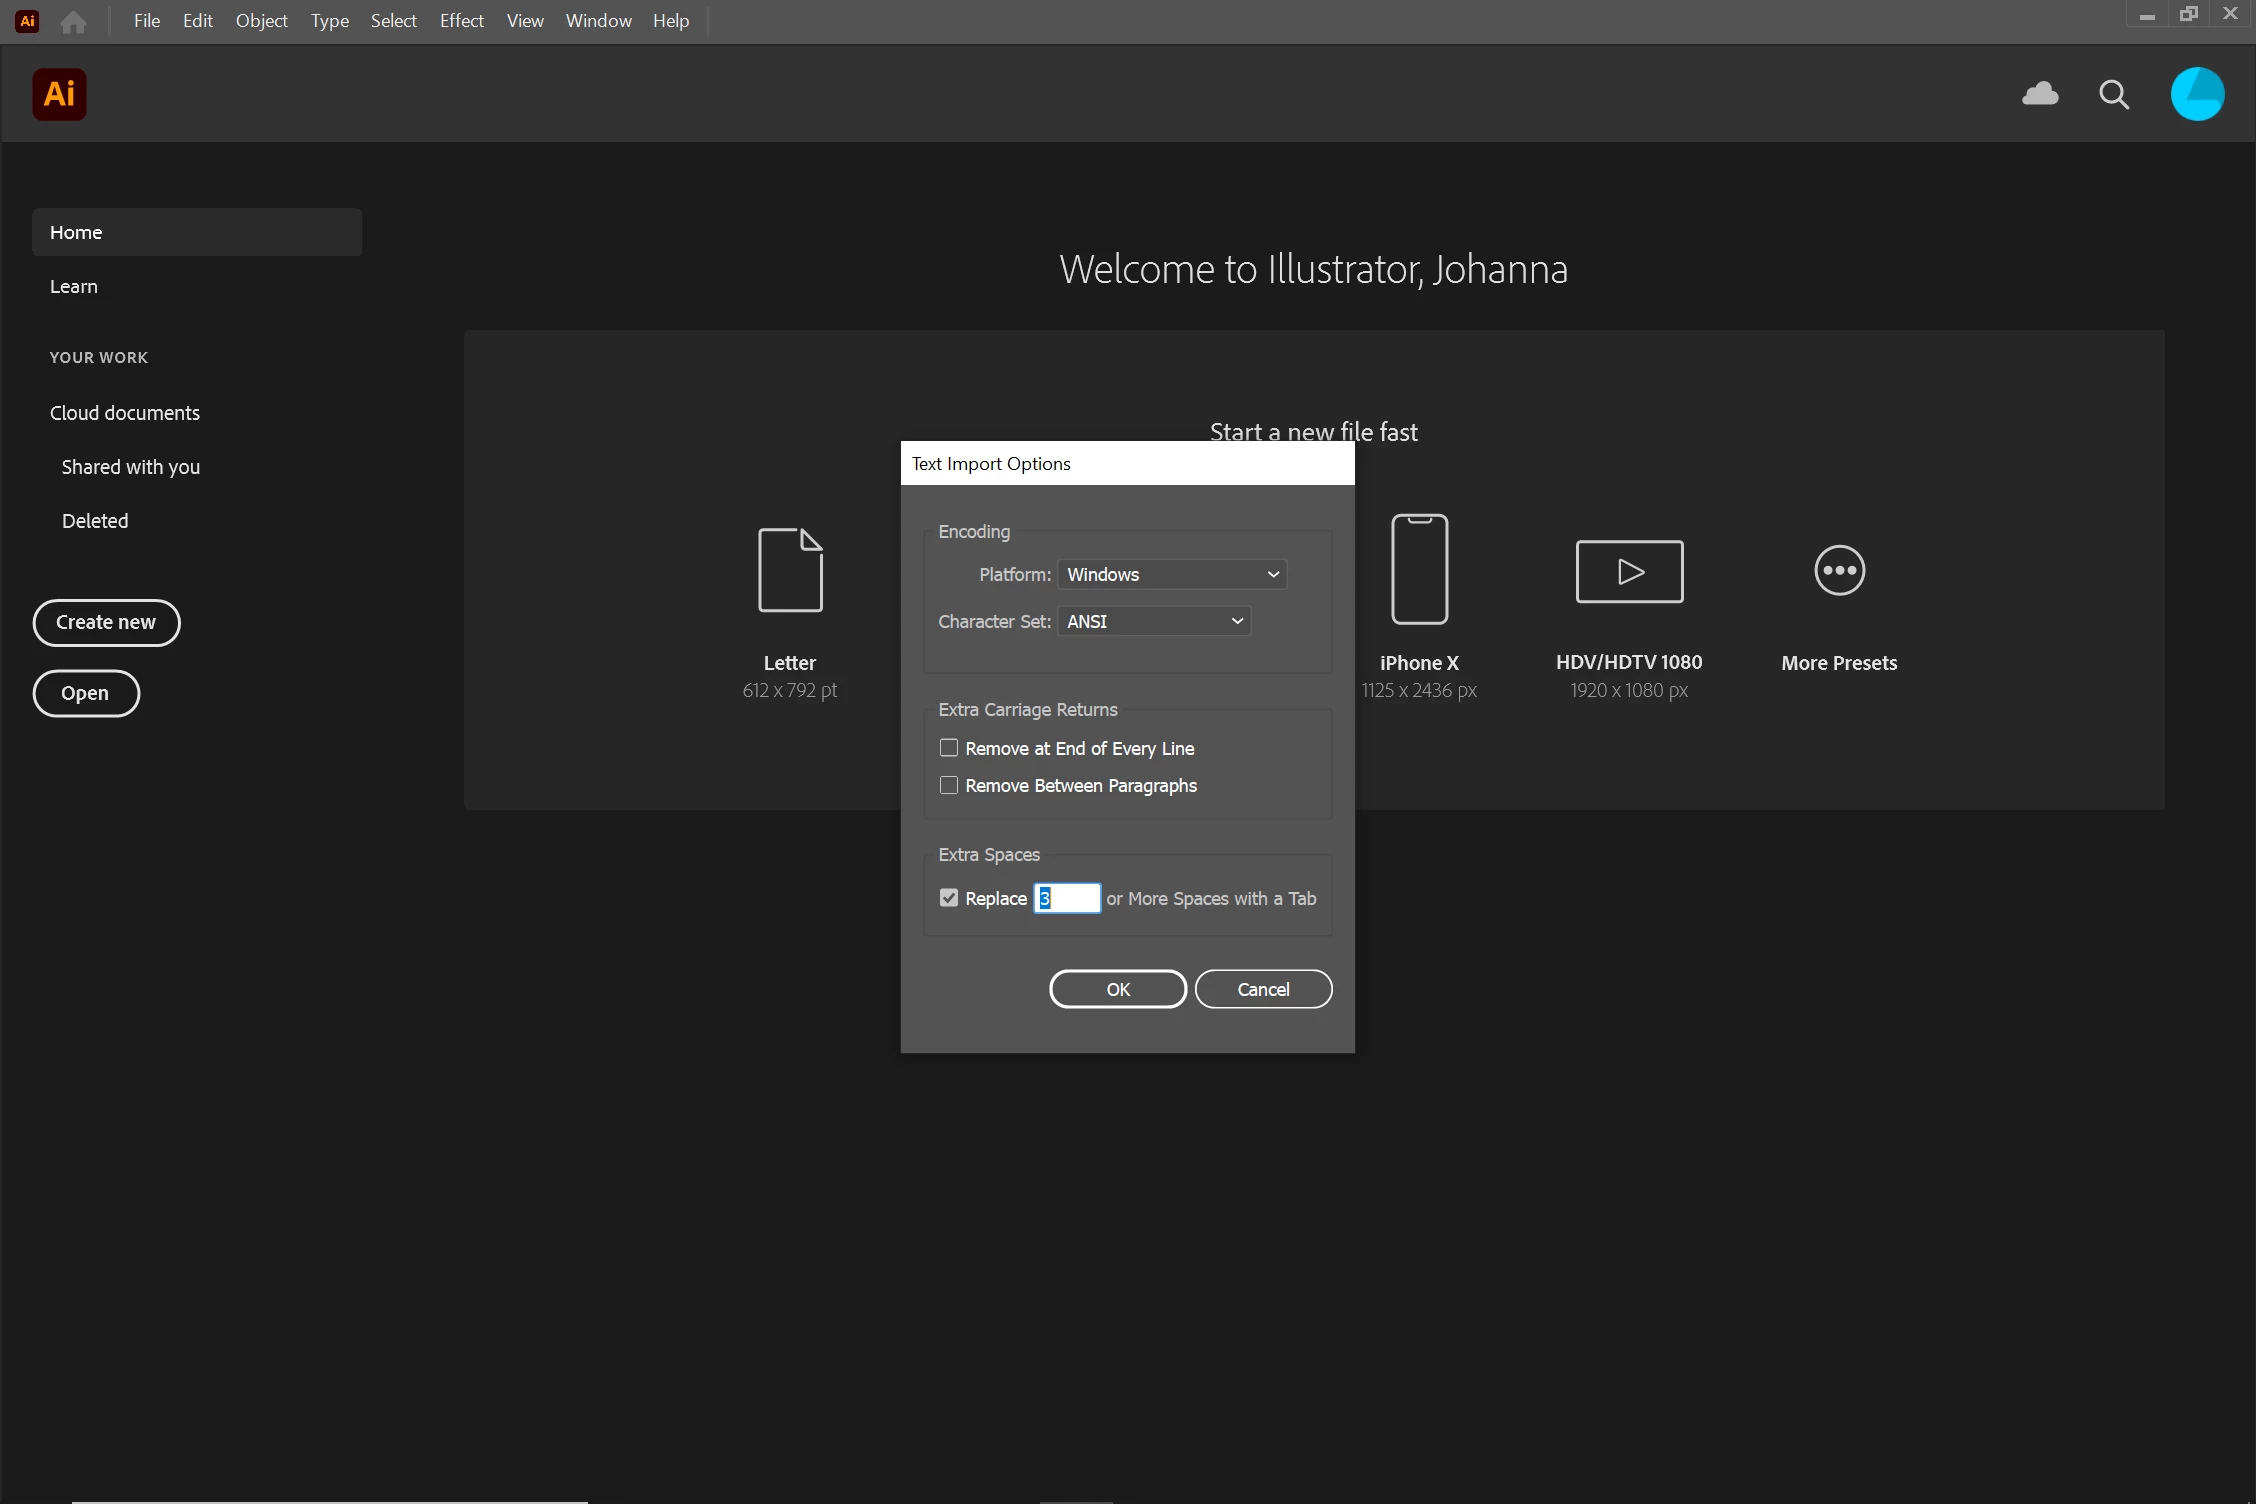This screenshot has width=2256, height=1504.
Task: Open the user profile avatar
Action: pyautogui.click(x=2197, y=95)
